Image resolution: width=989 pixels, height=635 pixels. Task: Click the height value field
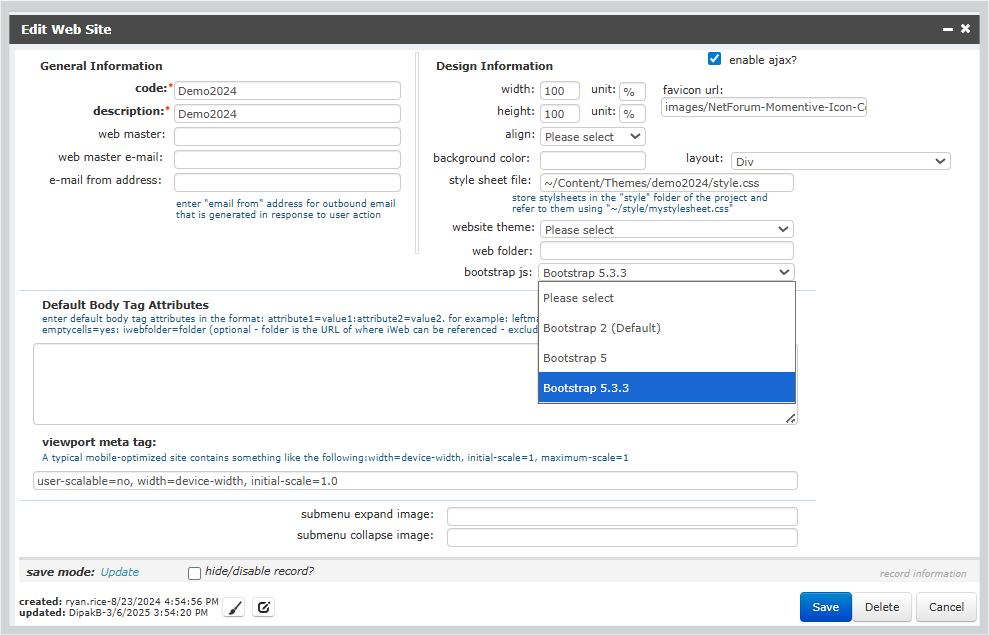coord(559,114)
